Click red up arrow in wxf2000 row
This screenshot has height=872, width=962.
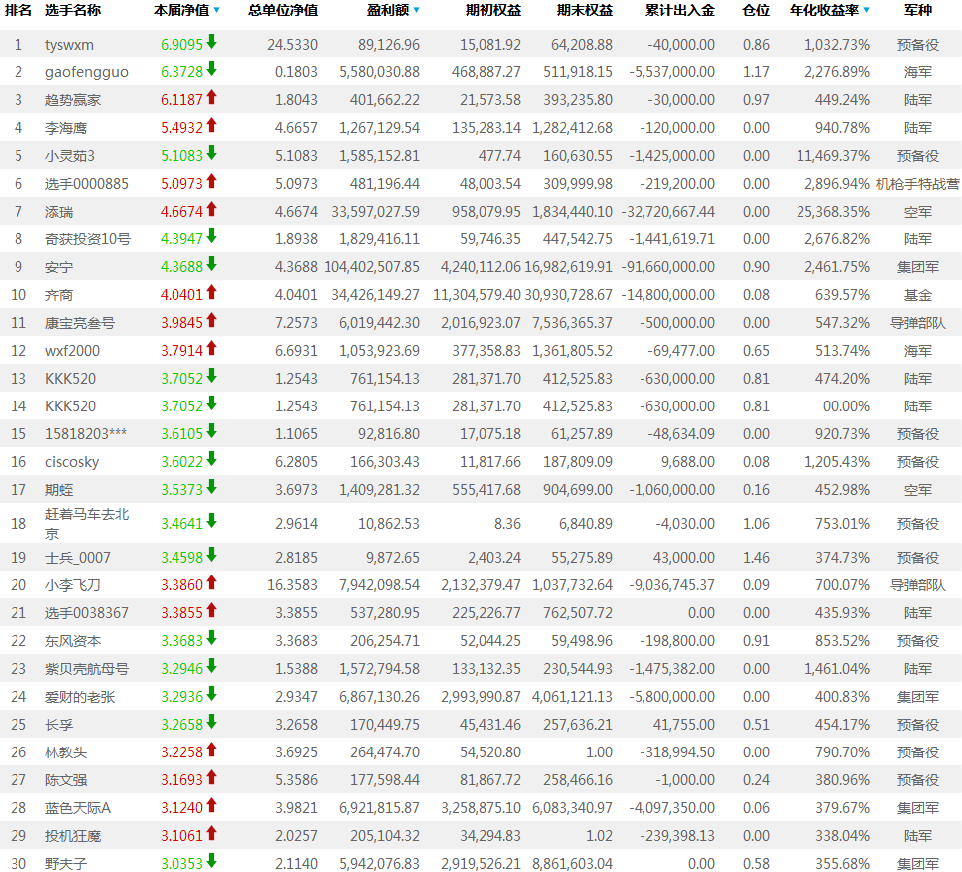click(212, 348)
